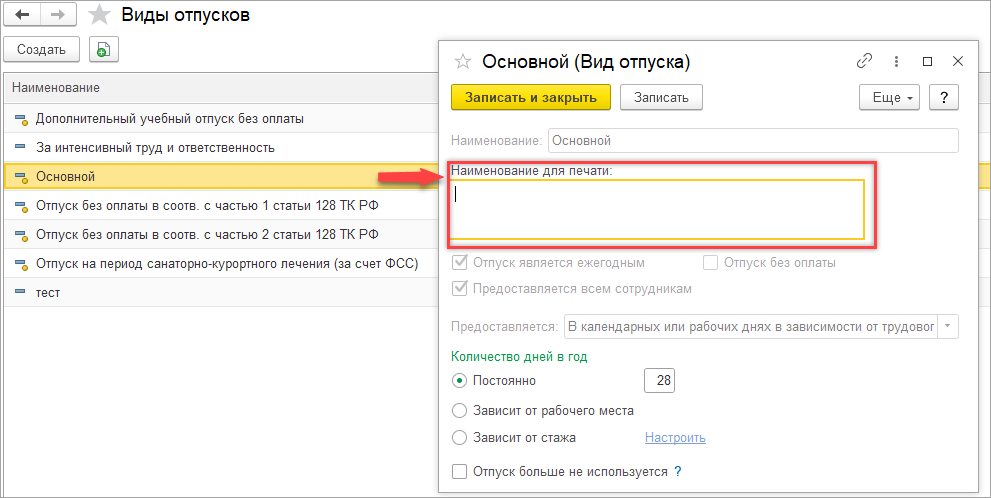The width and height of the screenshot is (991, 498).
Task: Get link to this form icon
Action: click(864, 61)
